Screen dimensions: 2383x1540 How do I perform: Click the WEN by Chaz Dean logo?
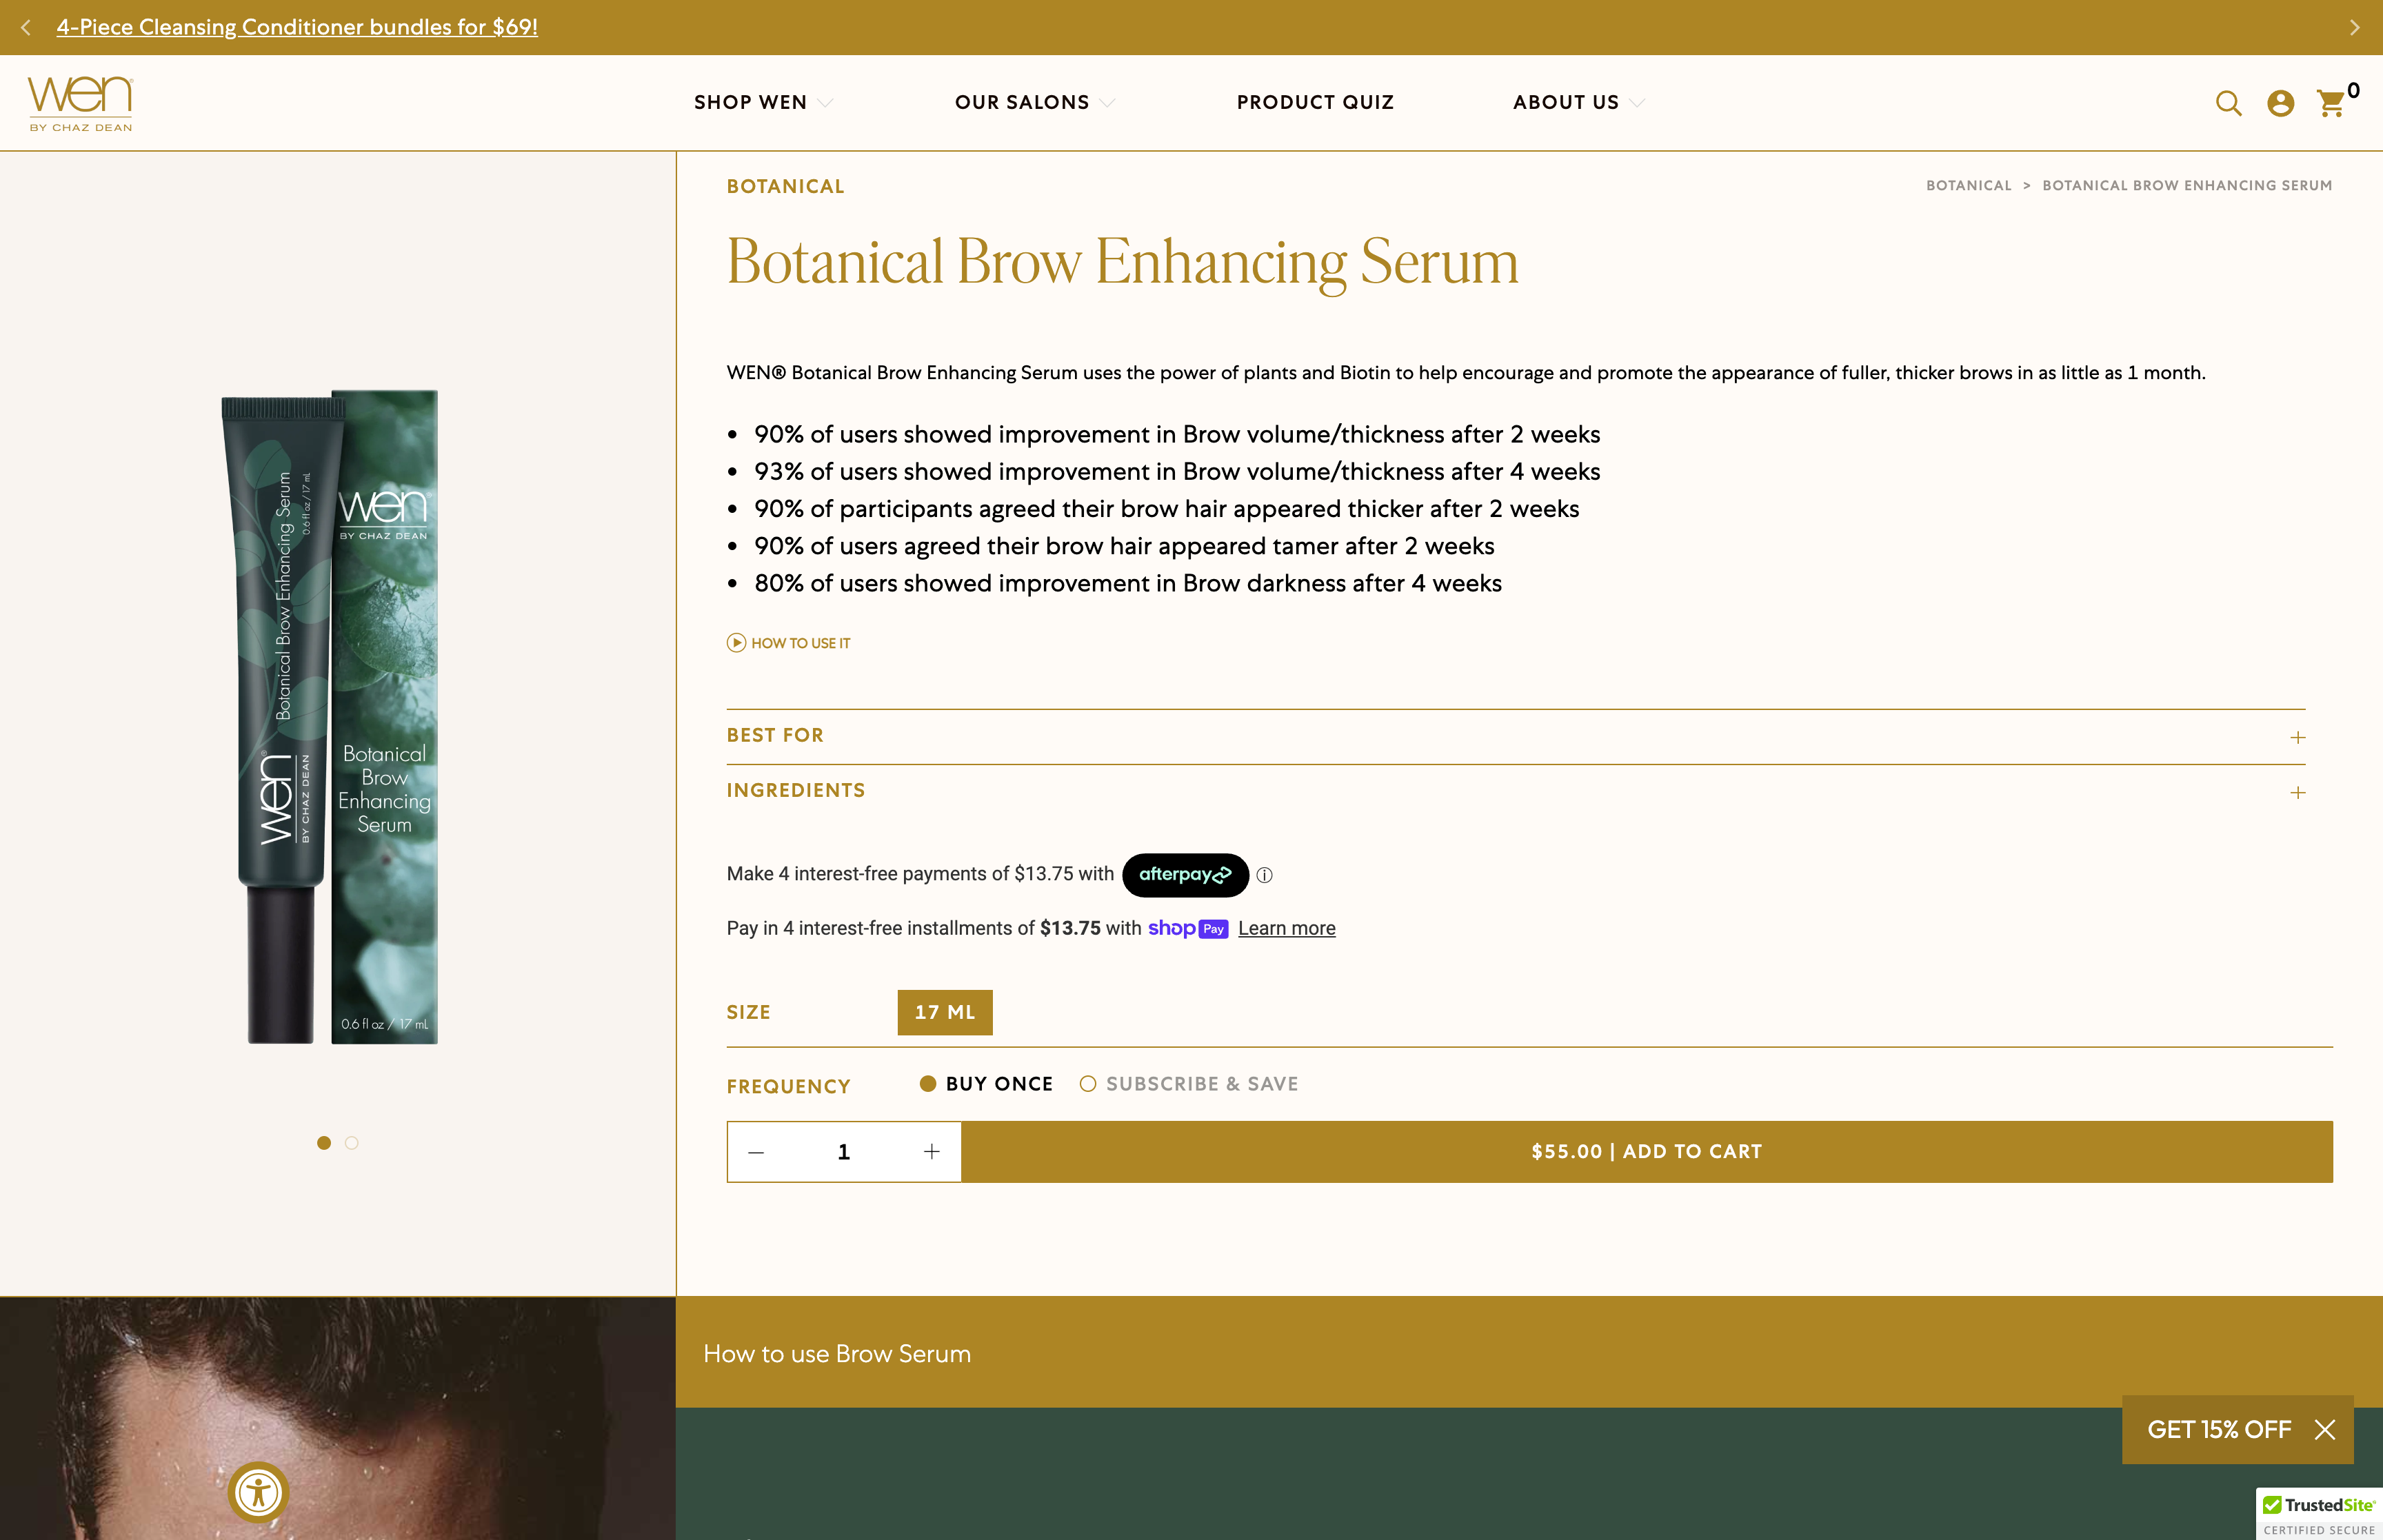[81, 103]
